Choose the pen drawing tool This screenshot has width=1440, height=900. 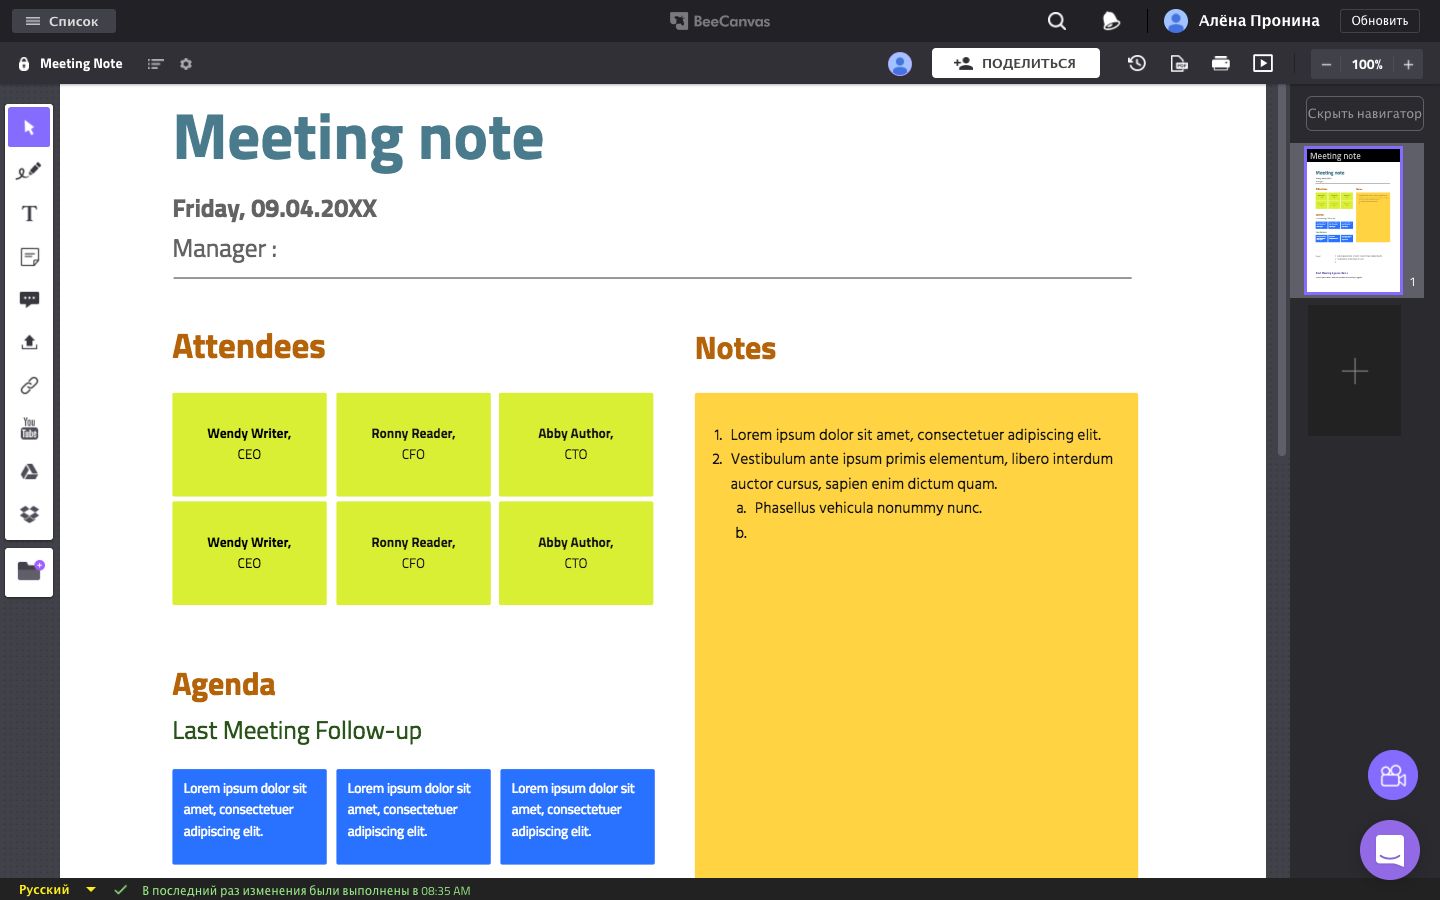(x=29, y=171)
